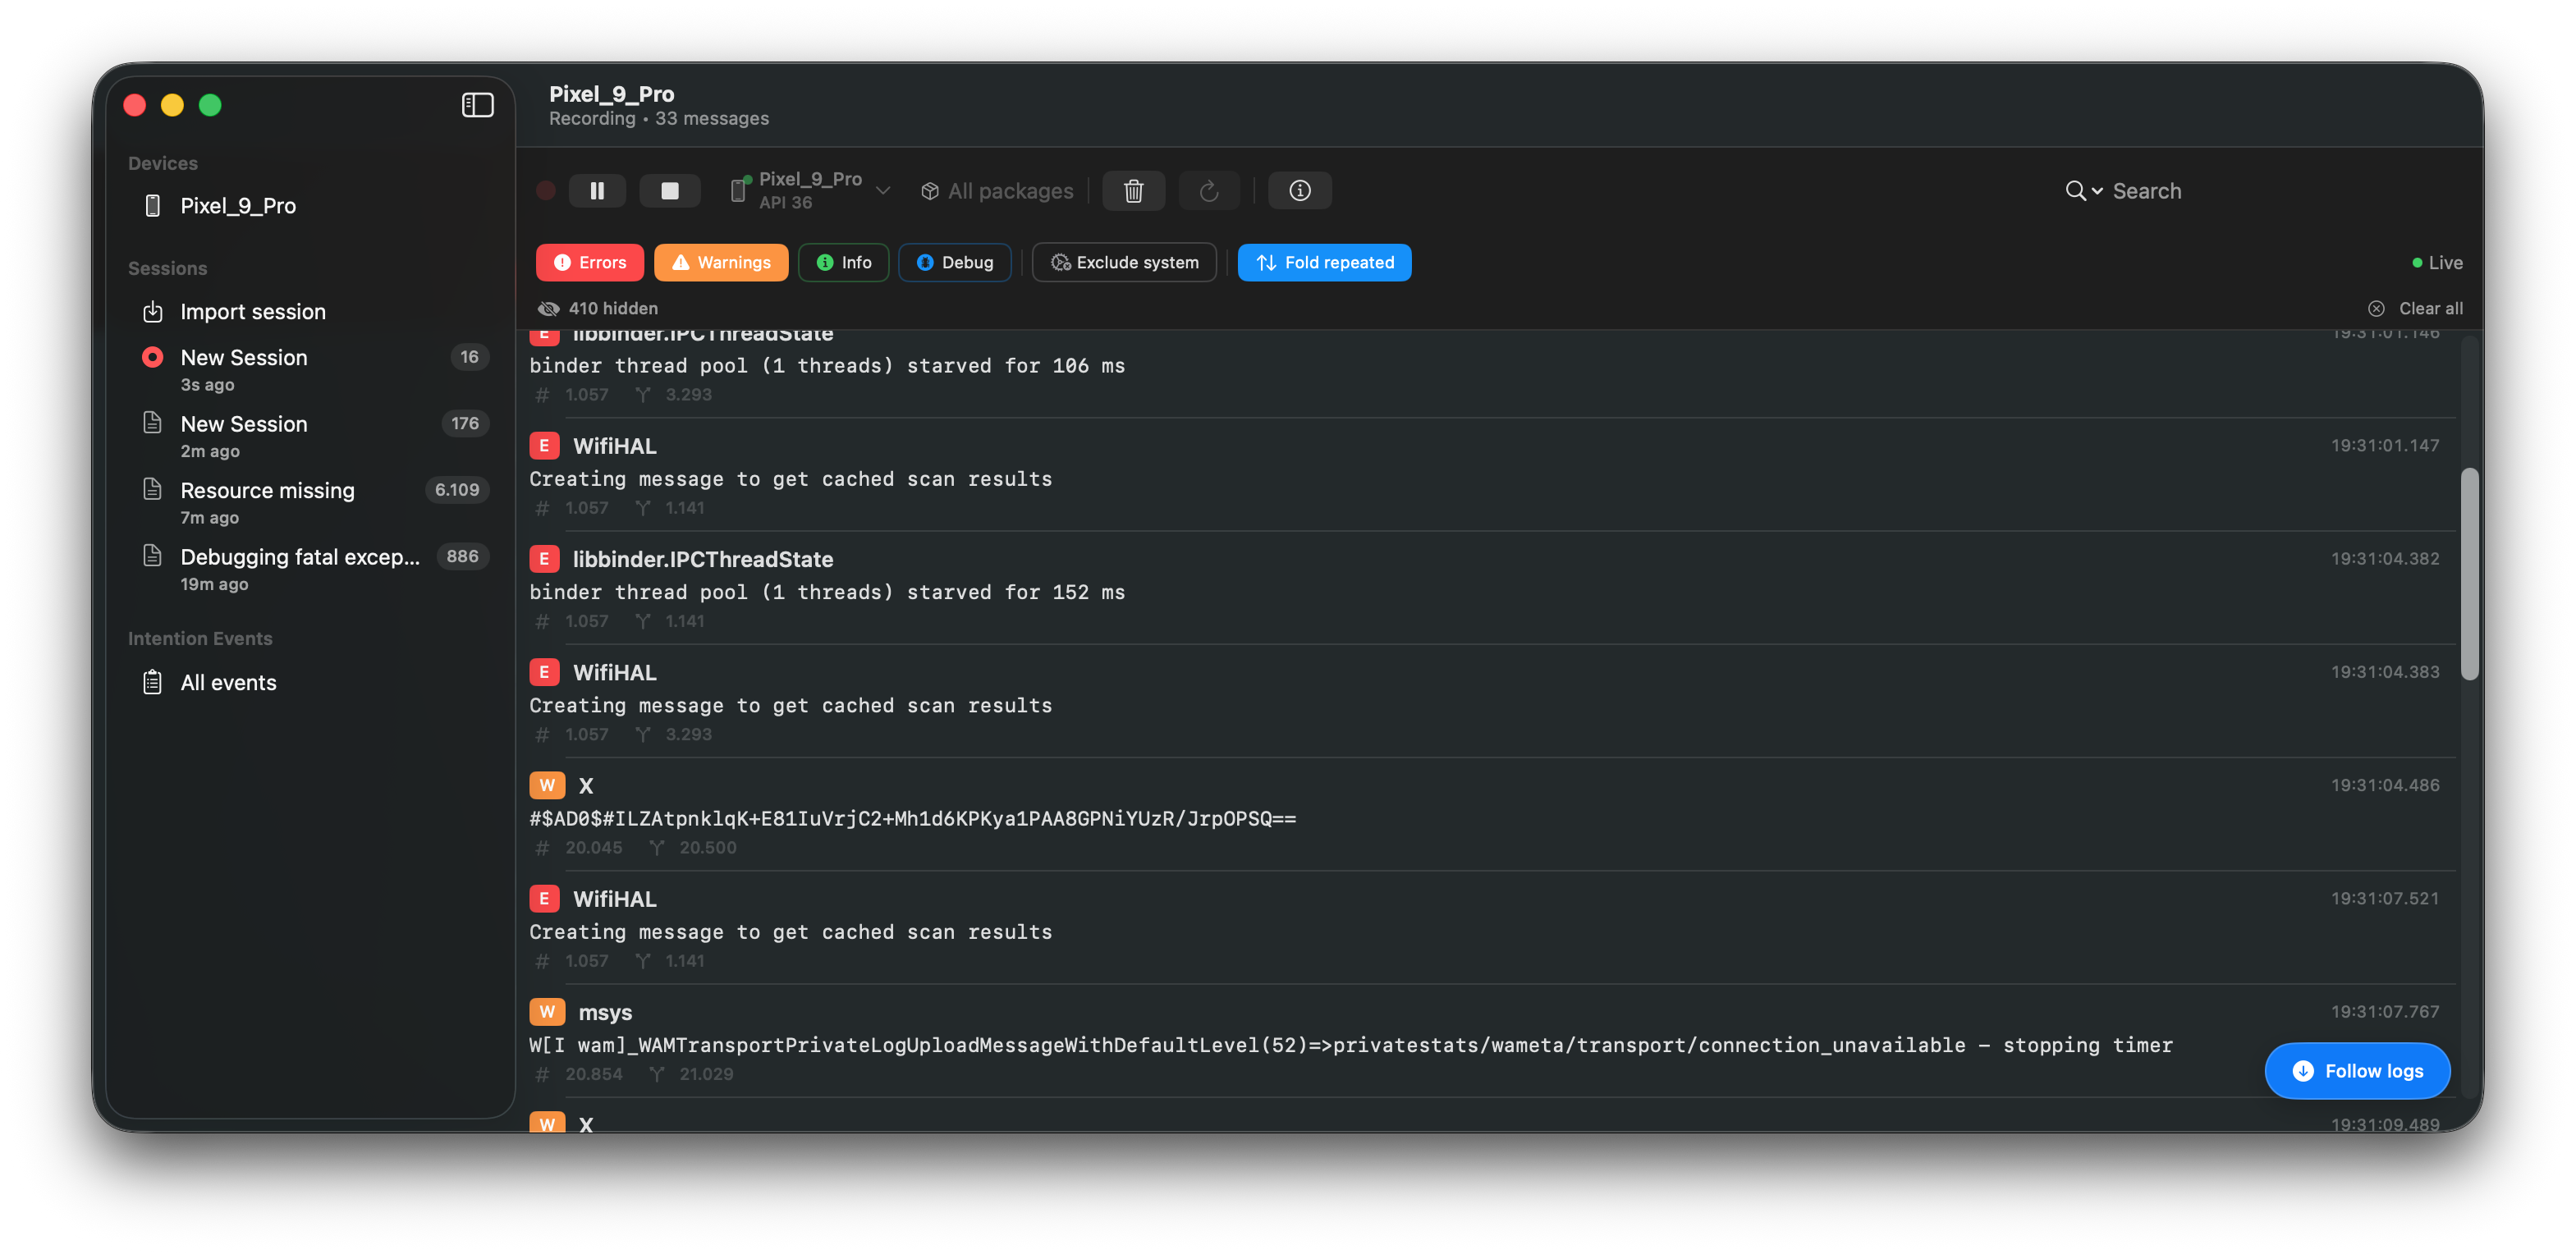Expand the Pixel_9_Pro device dropdown
Screen dimensions: 2576x1254
[x=883, y=190]
